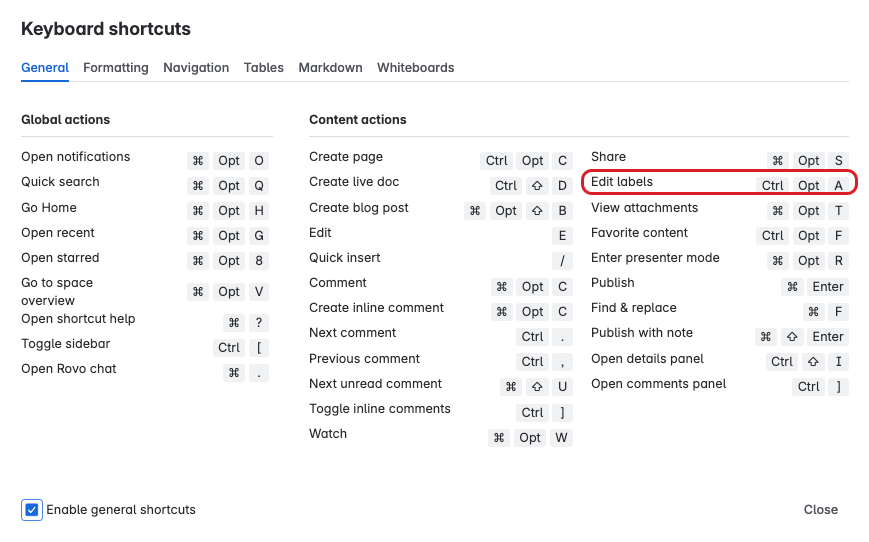
Task: Switch to the Formatting tab
Action: click(116, 68)
